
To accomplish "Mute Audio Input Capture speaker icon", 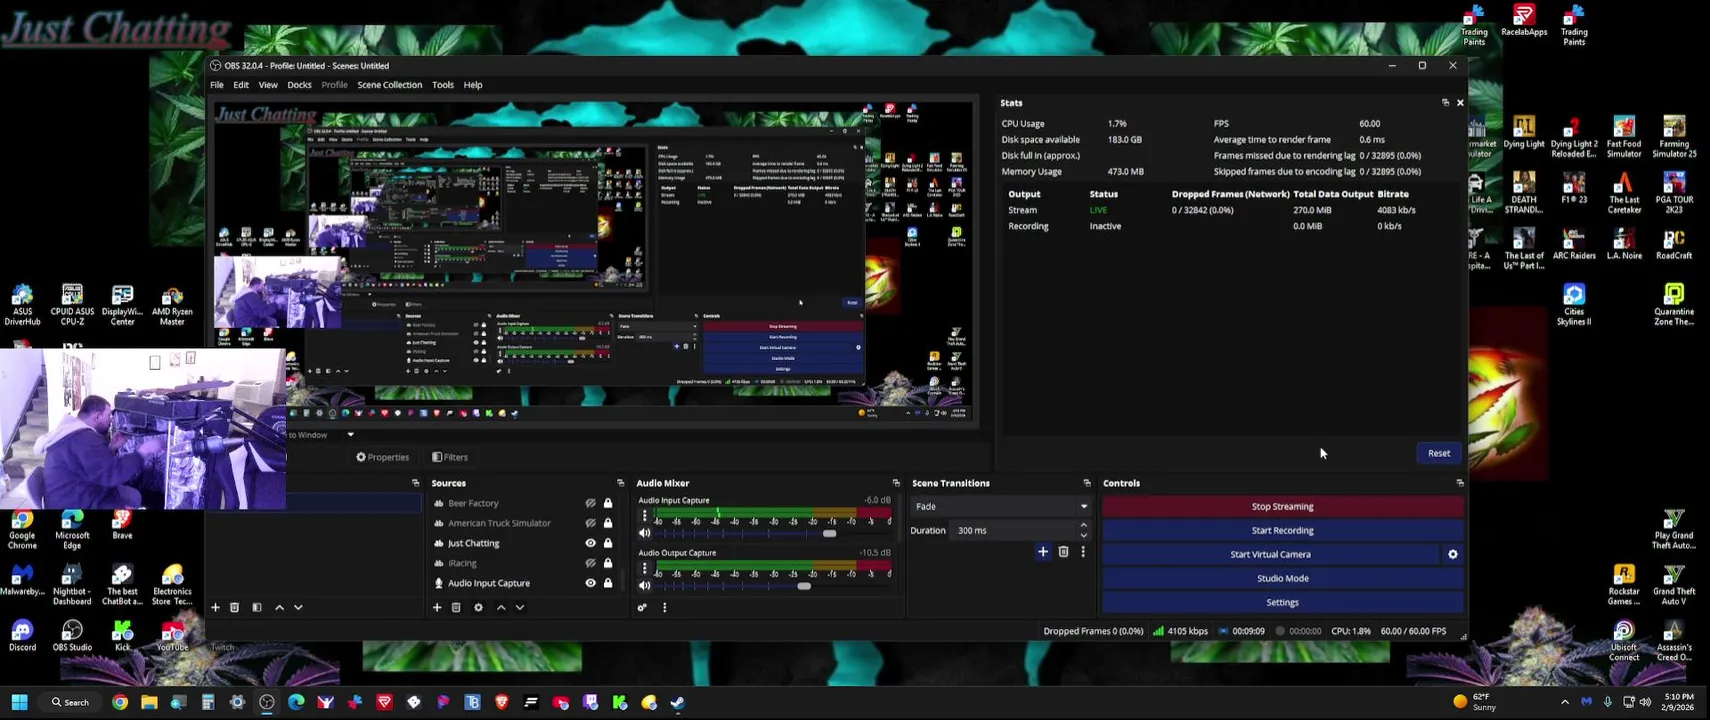I will click(644, 533).
